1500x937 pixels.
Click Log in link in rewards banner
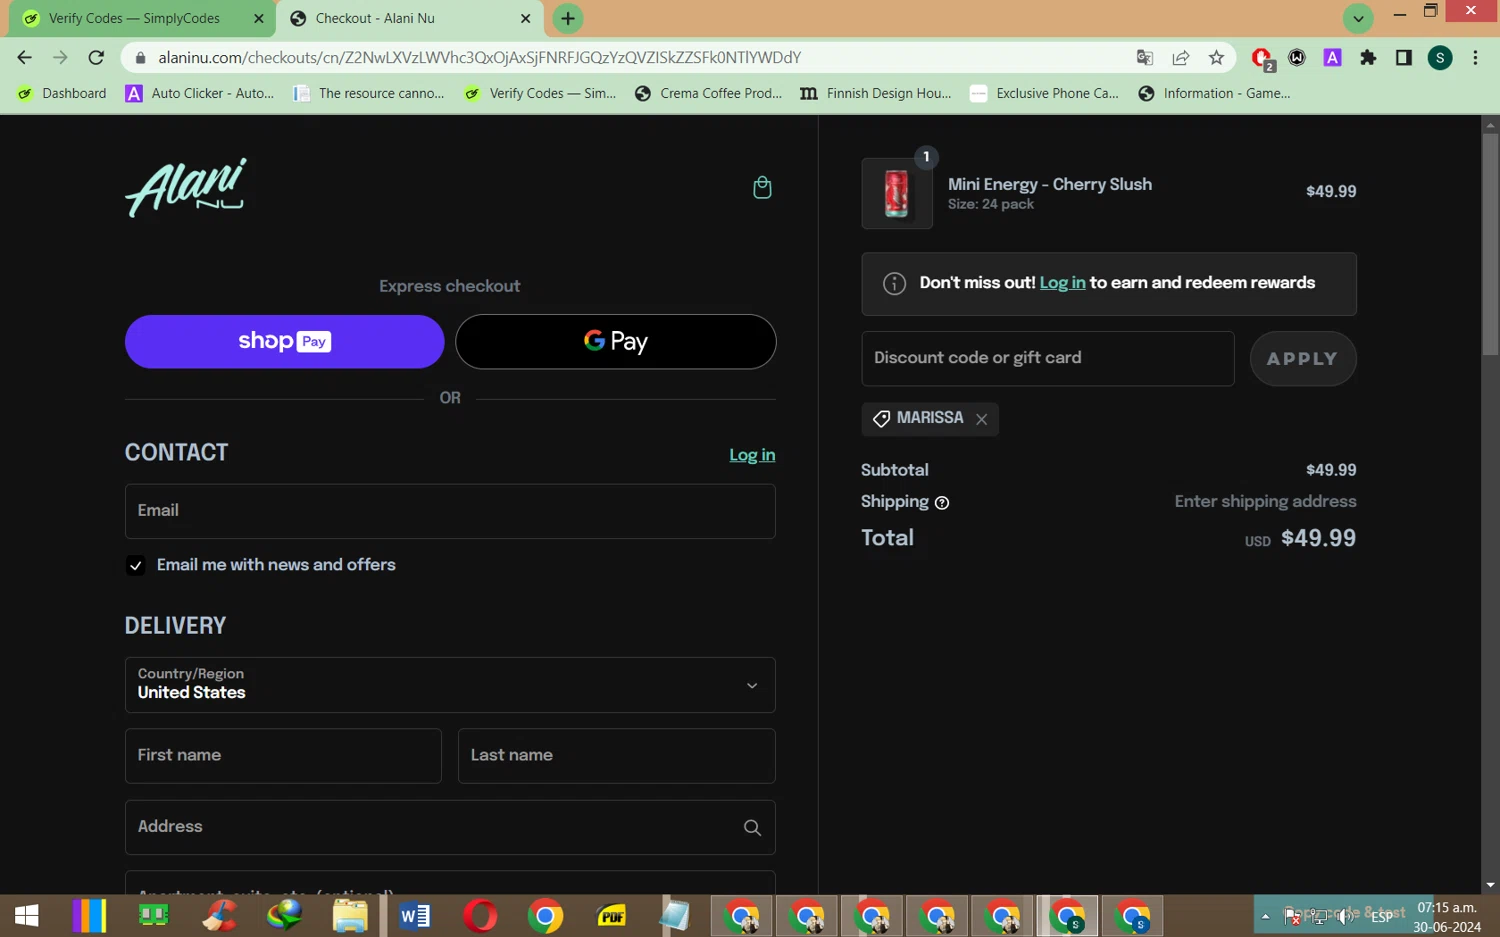[x=1062, y=283]
